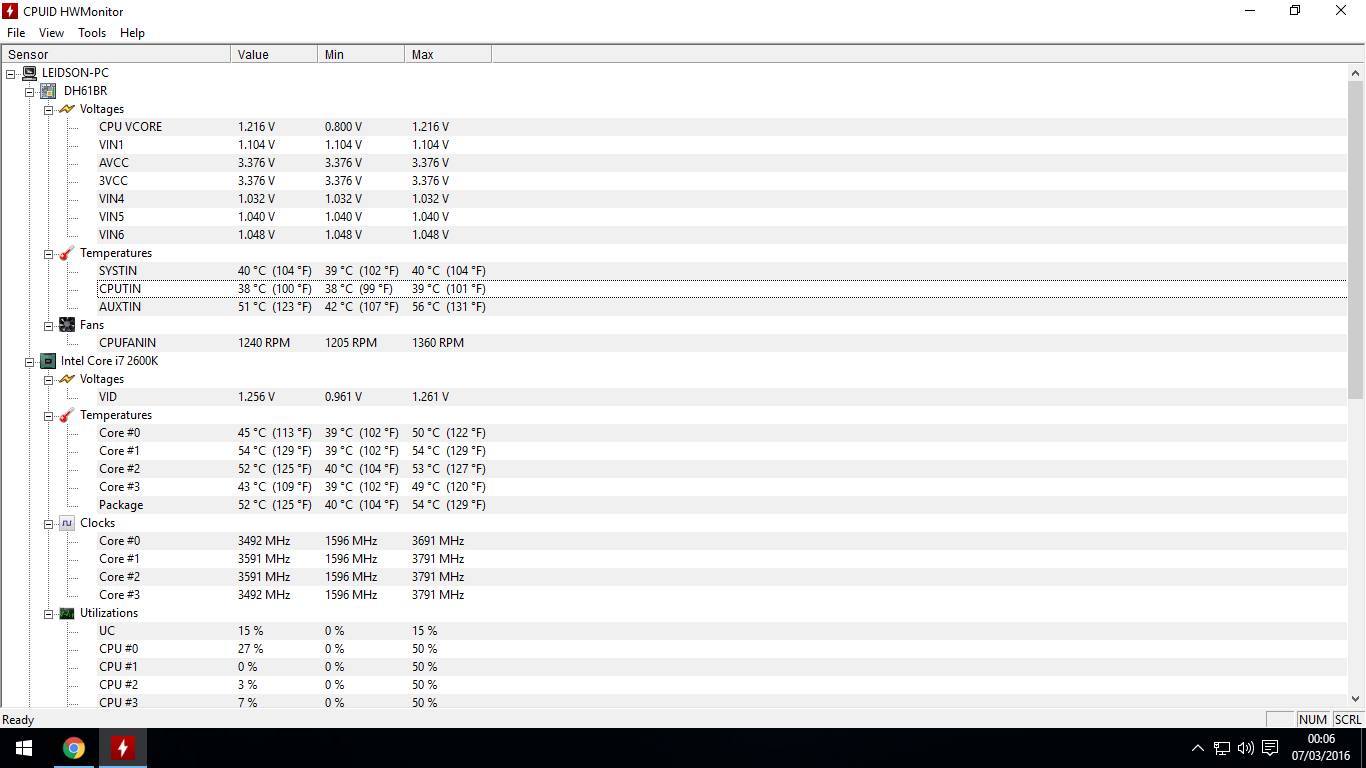Screen dimensions: 1366x768
Task: Click the CPU VCORE value 1.216 V
Action: pos(256,127)
